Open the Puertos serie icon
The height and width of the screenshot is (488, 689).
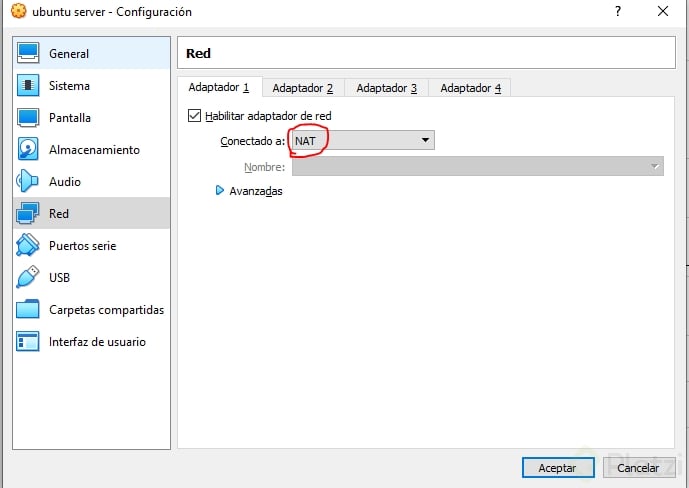point(28,246)
